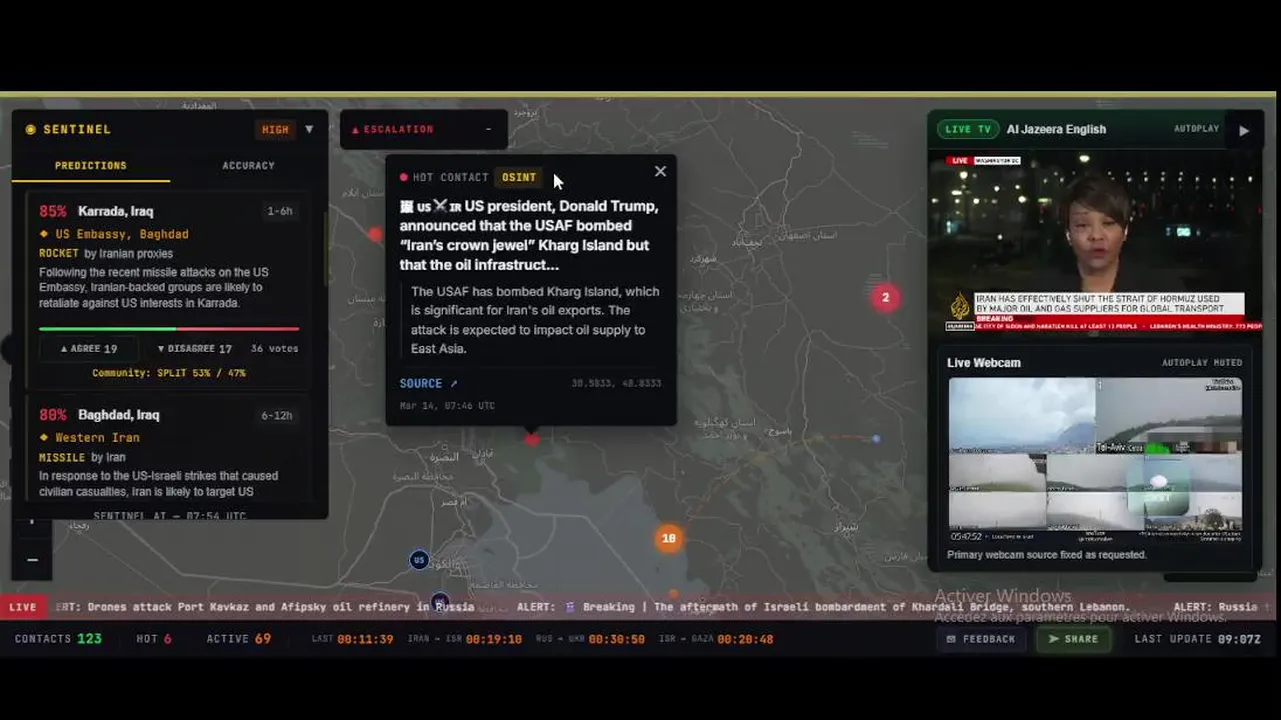Click the CONTACTS 123 counter
1281x720 pixels.
tap(58, 639)
